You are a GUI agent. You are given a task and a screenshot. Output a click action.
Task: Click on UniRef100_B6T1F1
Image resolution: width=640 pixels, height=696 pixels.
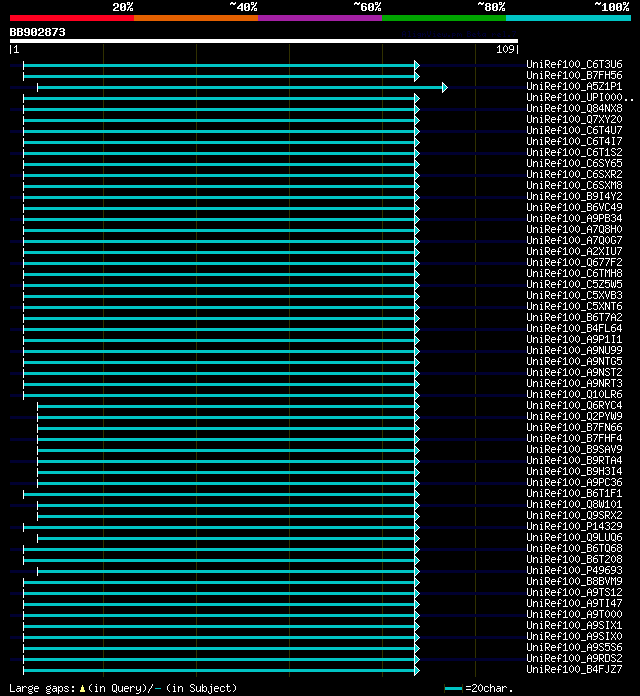[574, 493]
